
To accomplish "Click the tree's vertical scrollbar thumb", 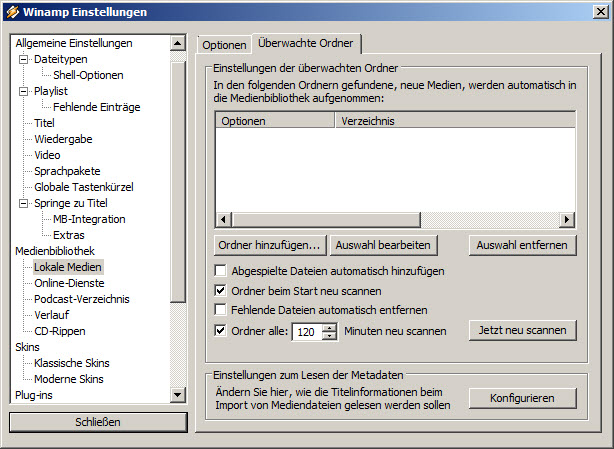I will [x=178, y=181].
